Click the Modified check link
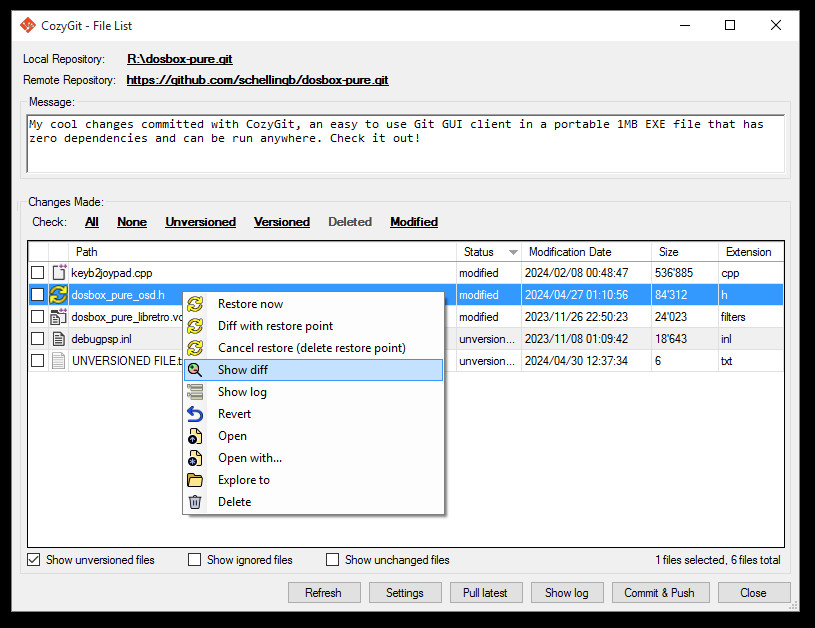This screenshot has width=815, height=628. click(414, 222)
